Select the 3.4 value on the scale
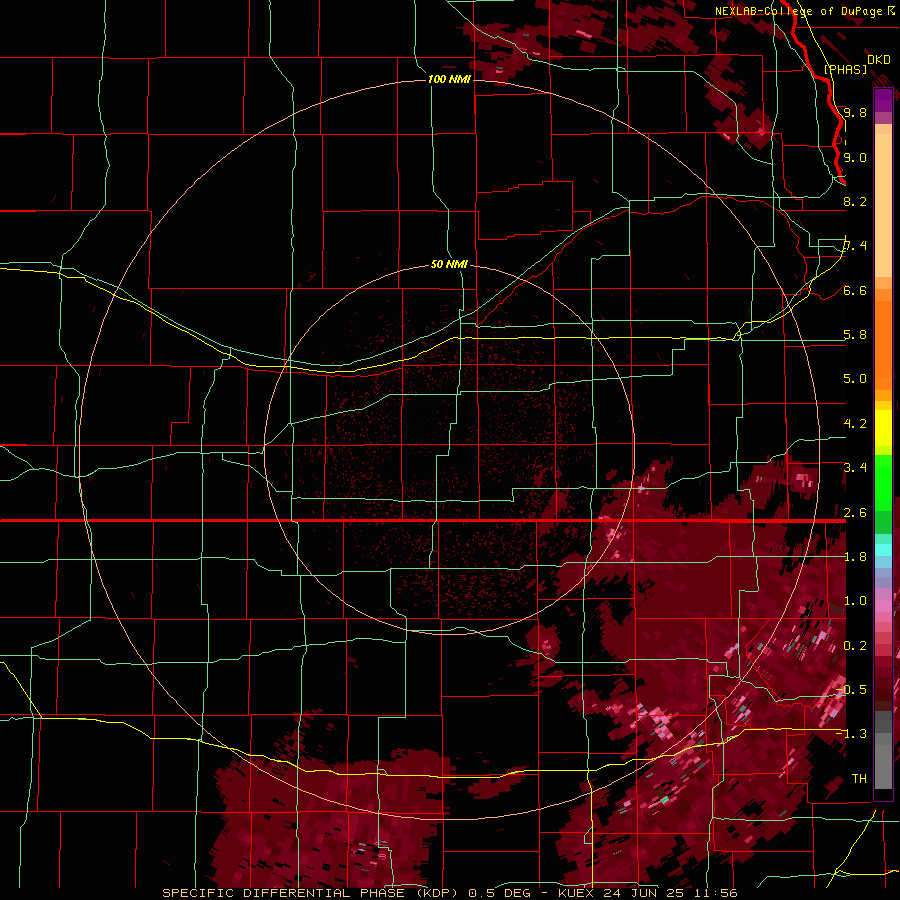Viewport: 900px width, 900px height. (855, 468)
